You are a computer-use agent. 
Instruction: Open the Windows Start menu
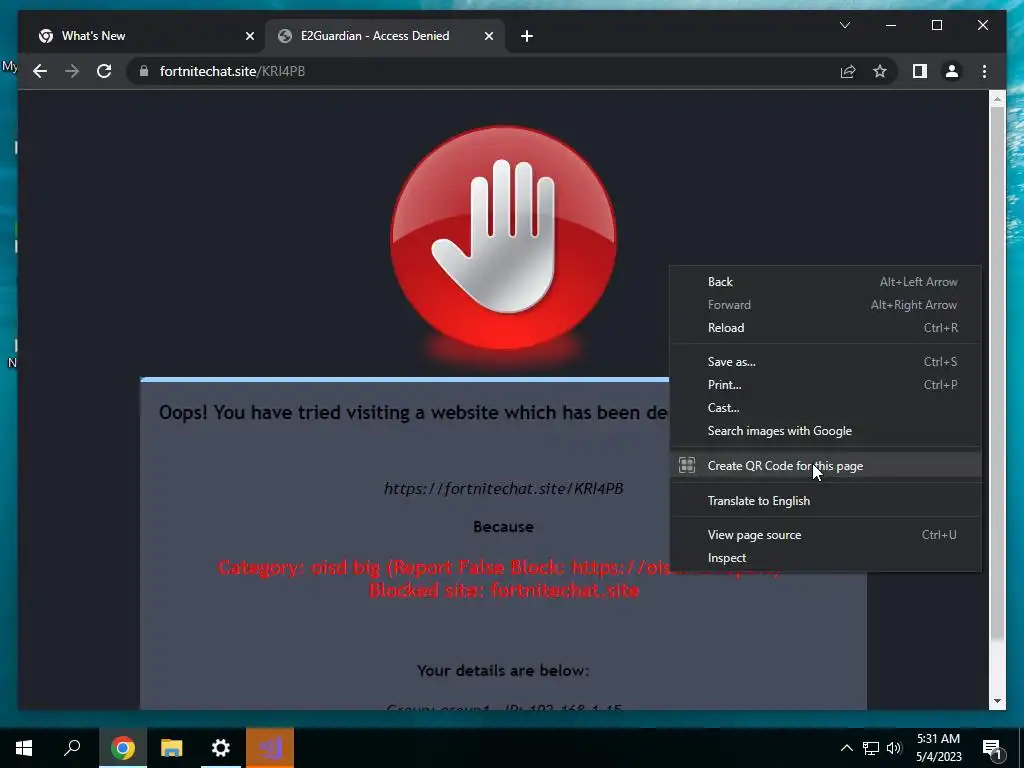[24, 748]
